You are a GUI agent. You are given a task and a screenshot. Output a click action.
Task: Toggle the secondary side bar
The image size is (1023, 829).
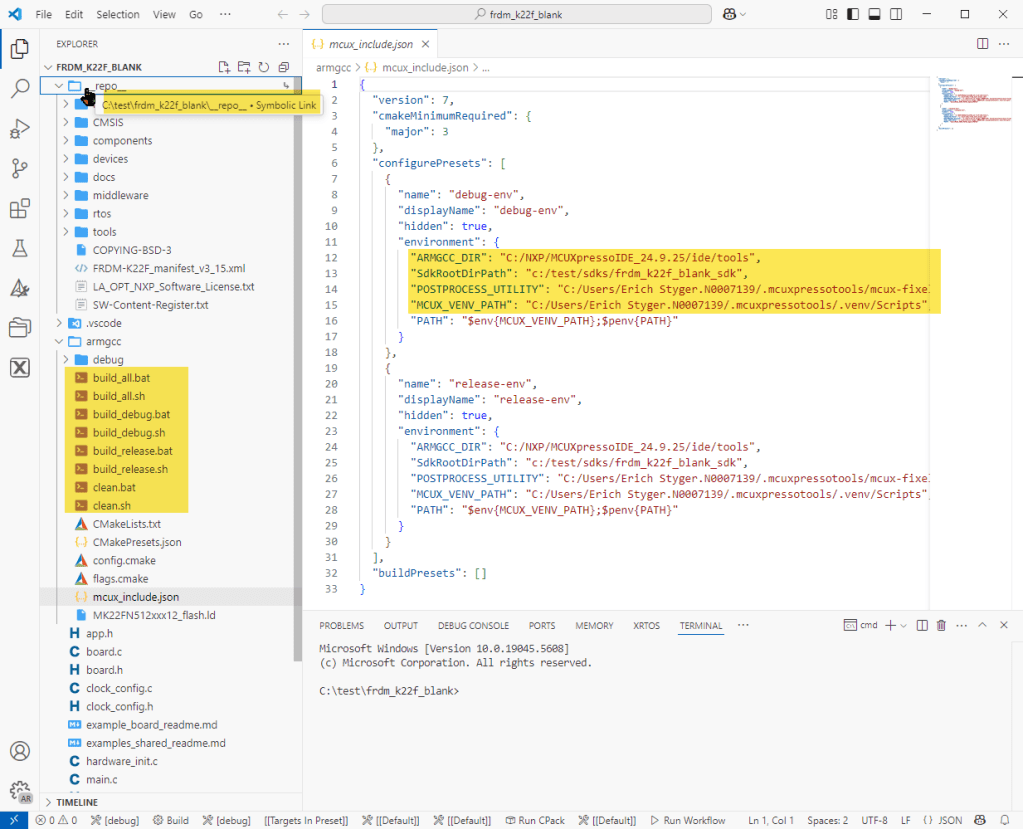894,15
